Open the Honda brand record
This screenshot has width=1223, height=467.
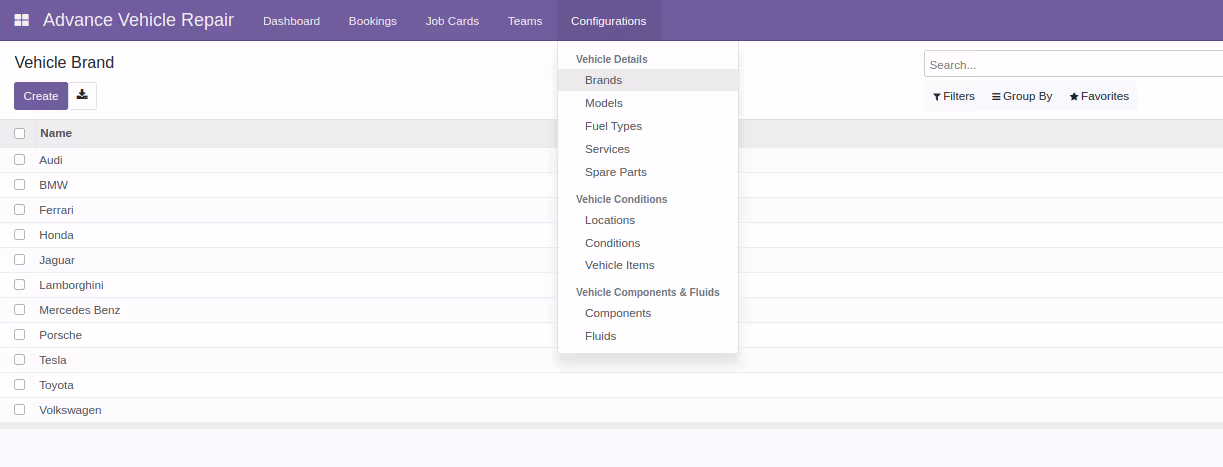(x=56, y=235)
